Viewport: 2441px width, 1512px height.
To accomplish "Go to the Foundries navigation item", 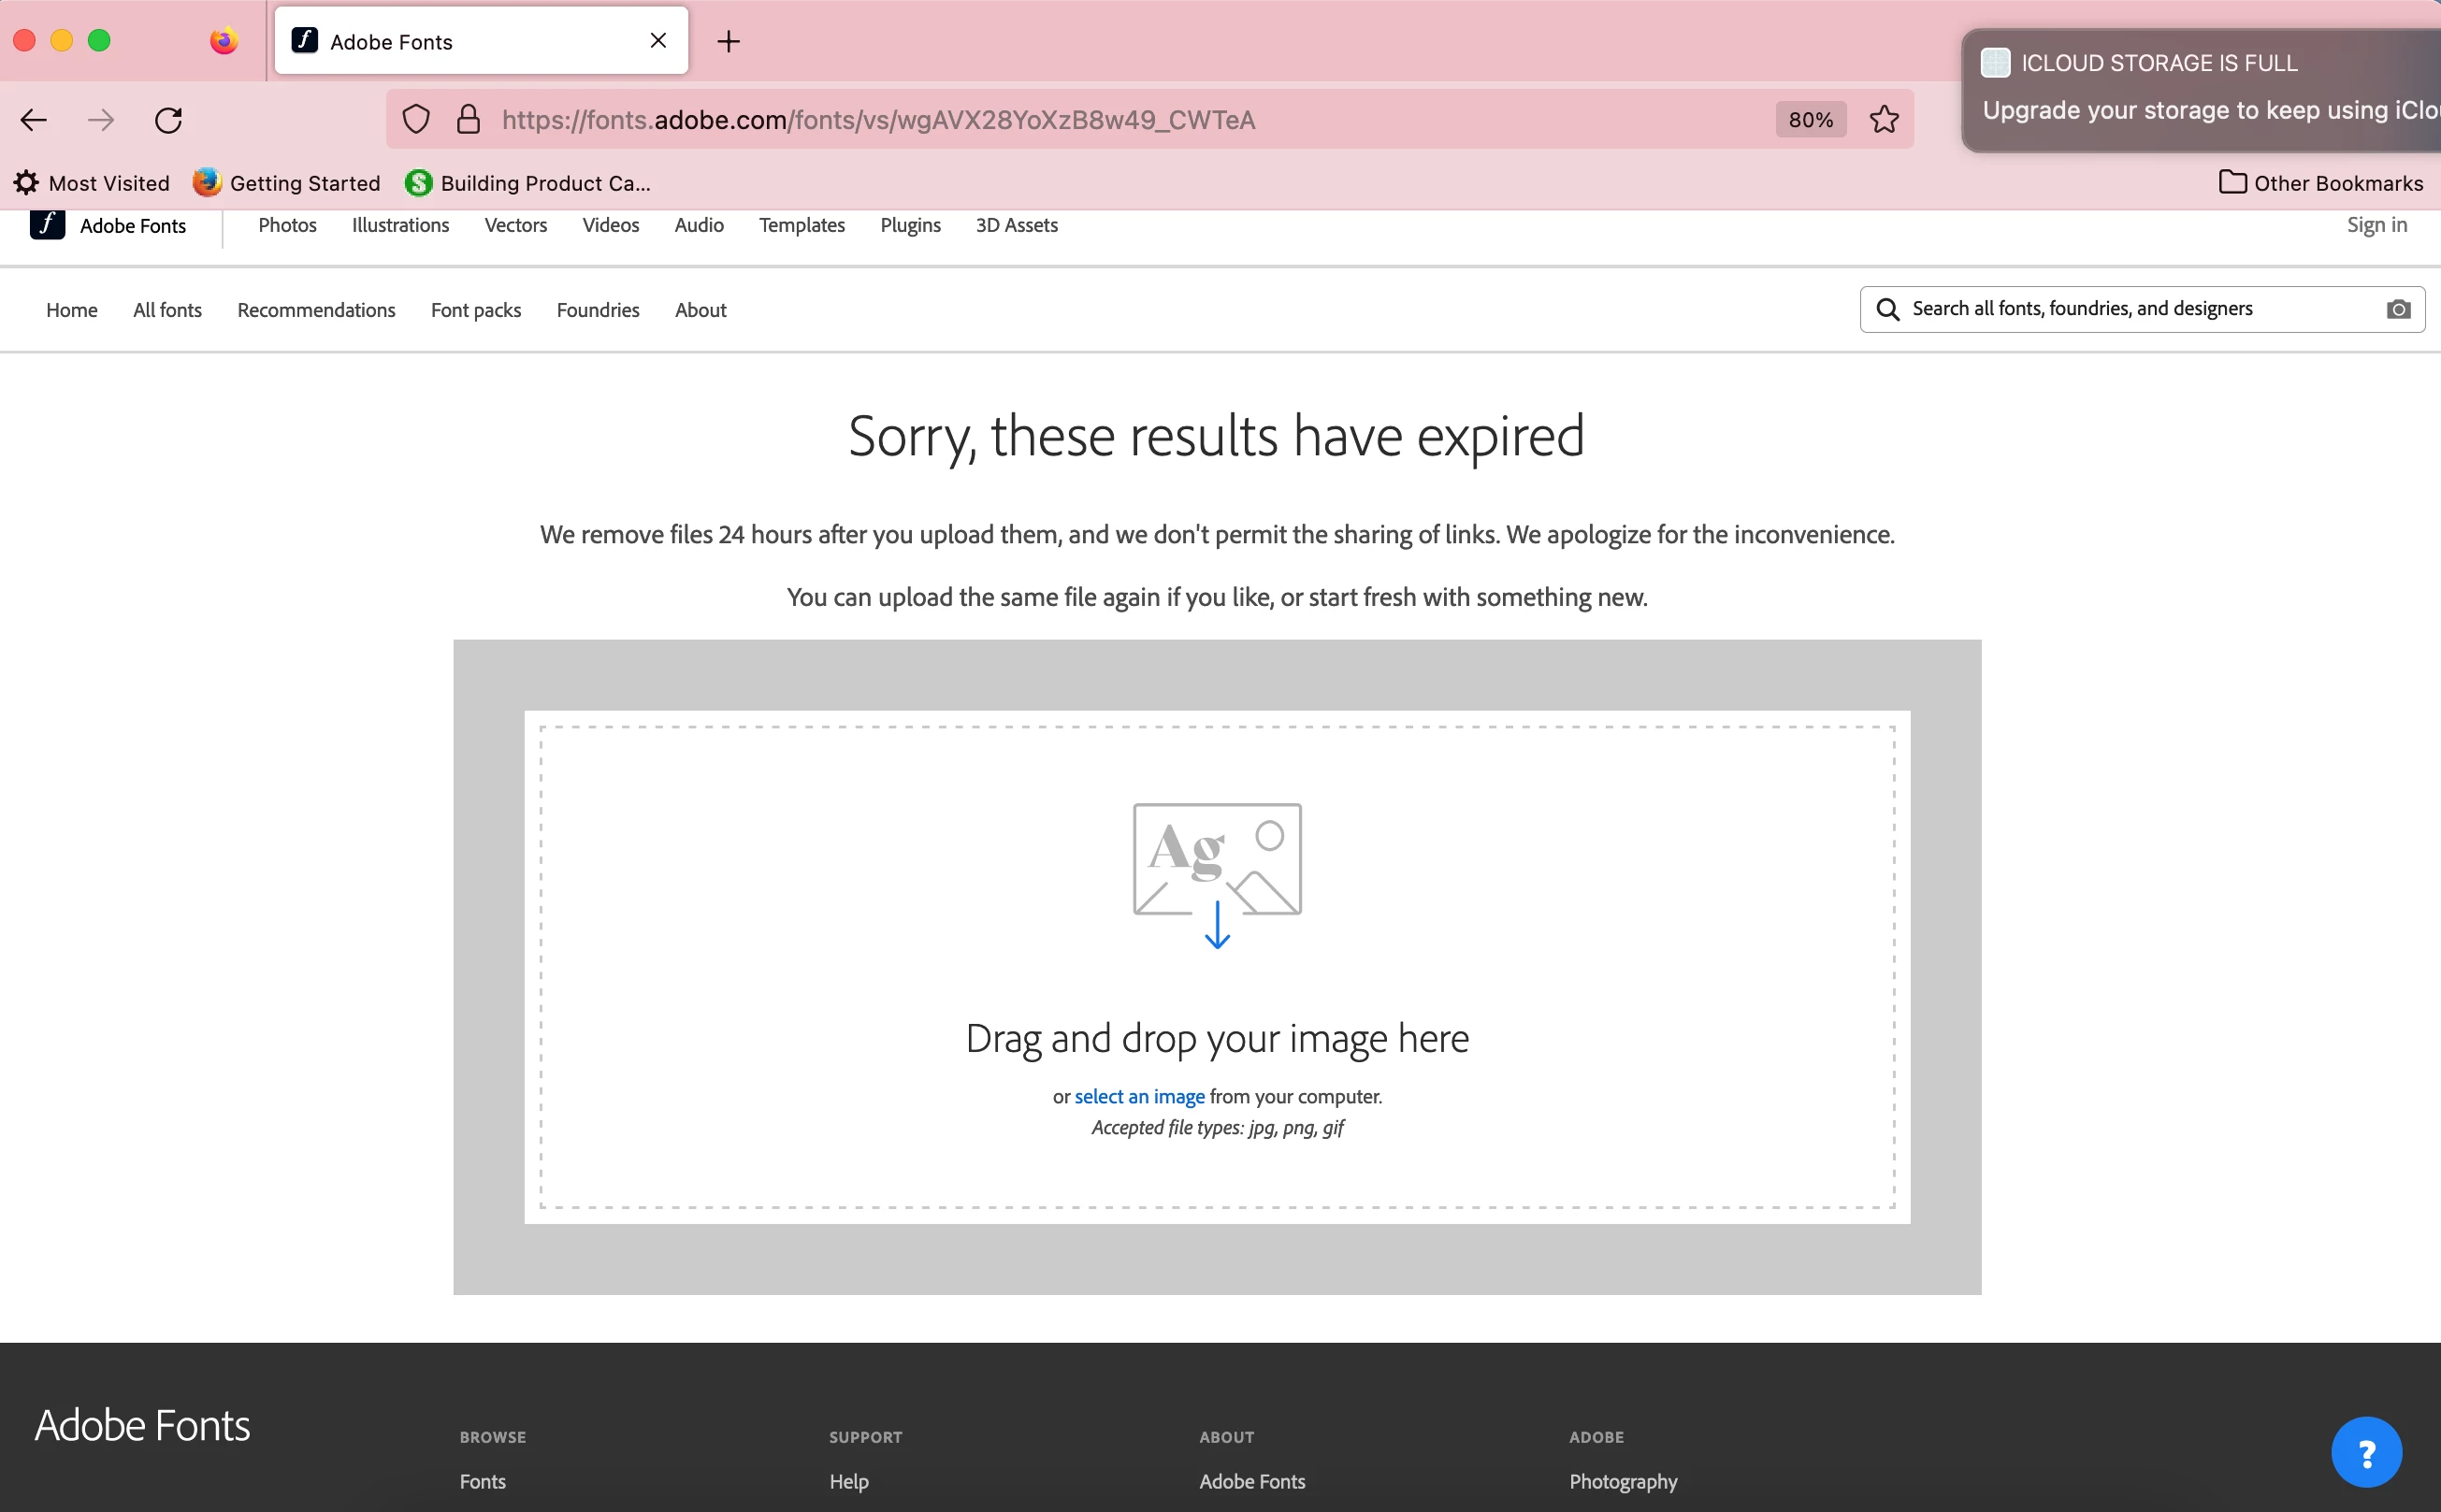I will pos(597,310).
